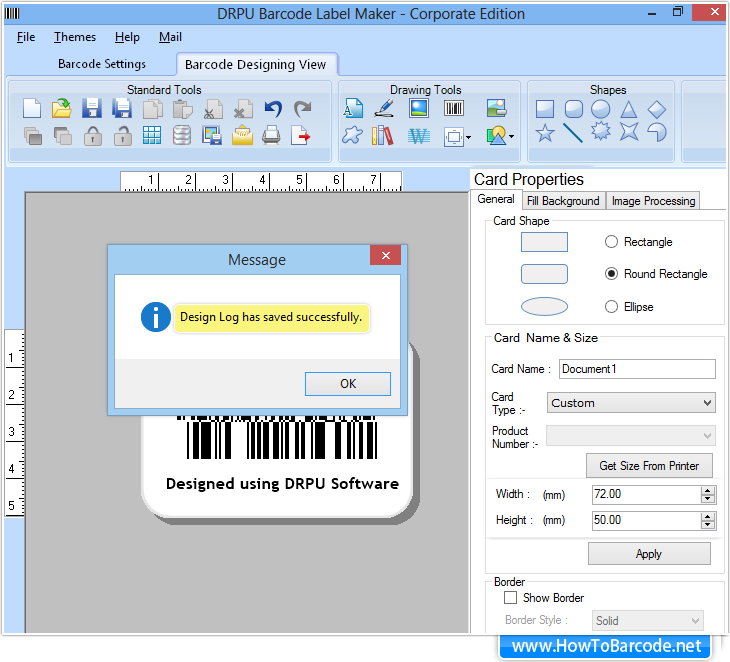The width and height of the screenshot is (730, 662).
Task: Increase Width with the up spinner arrow
Action: click(708, 490)
